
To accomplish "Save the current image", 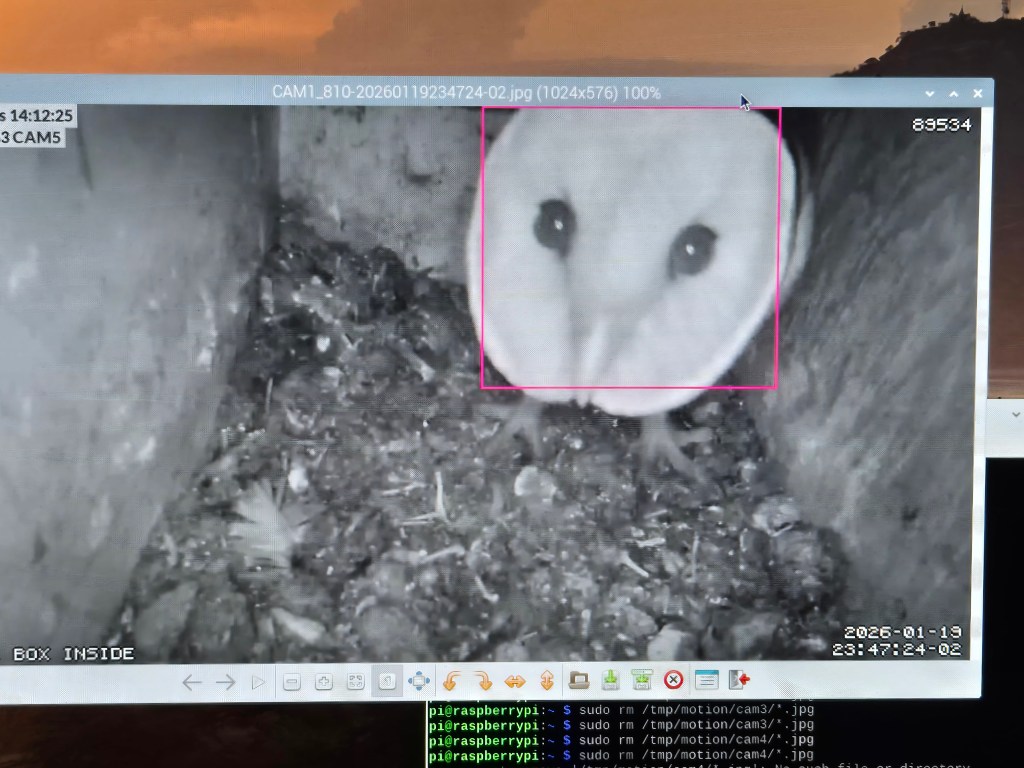I will [x=610, y=681].
